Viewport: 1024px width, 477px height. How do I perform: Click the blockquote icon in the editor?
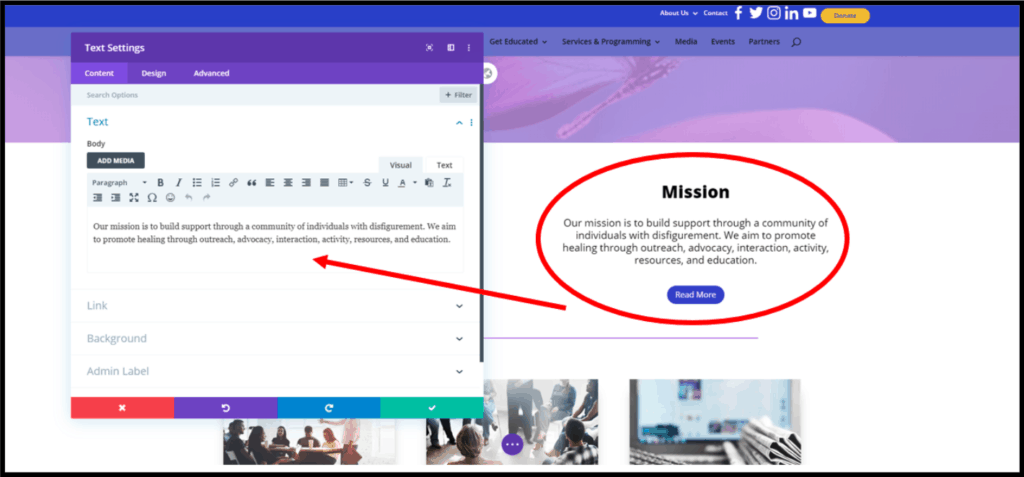[251, 183]
